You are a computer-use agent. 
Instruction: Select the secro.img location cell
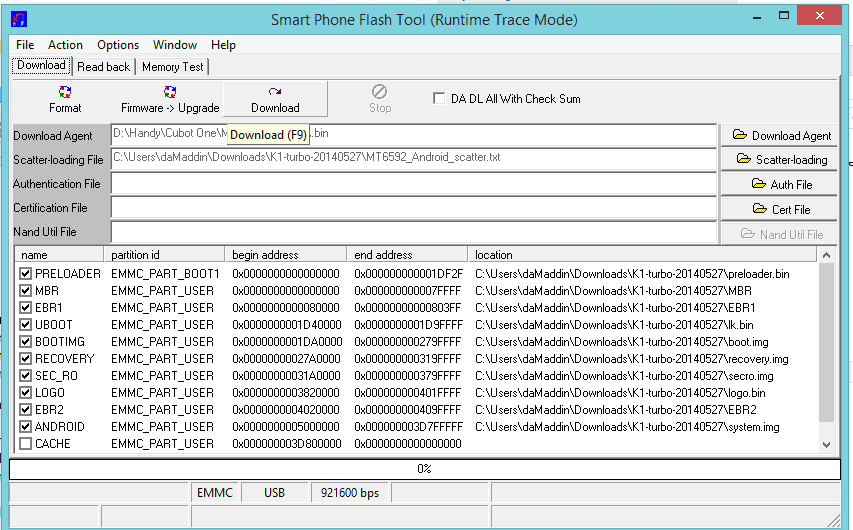point(624,375)
